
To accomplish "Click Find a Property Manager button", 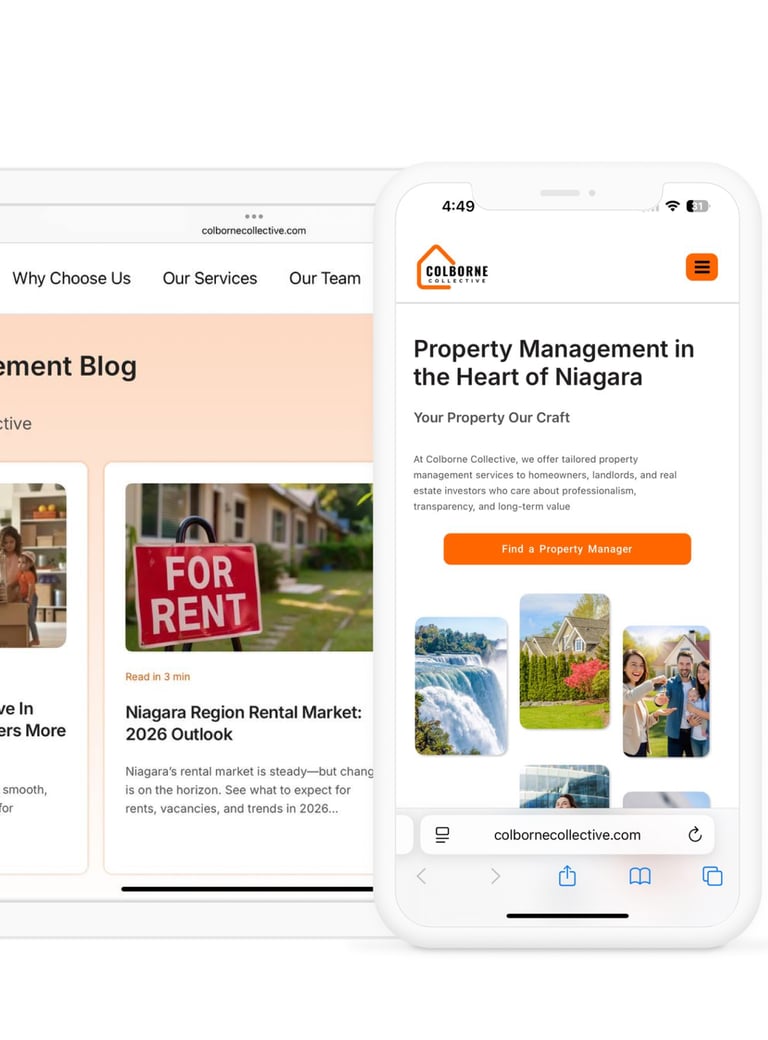I will (567, 549).
